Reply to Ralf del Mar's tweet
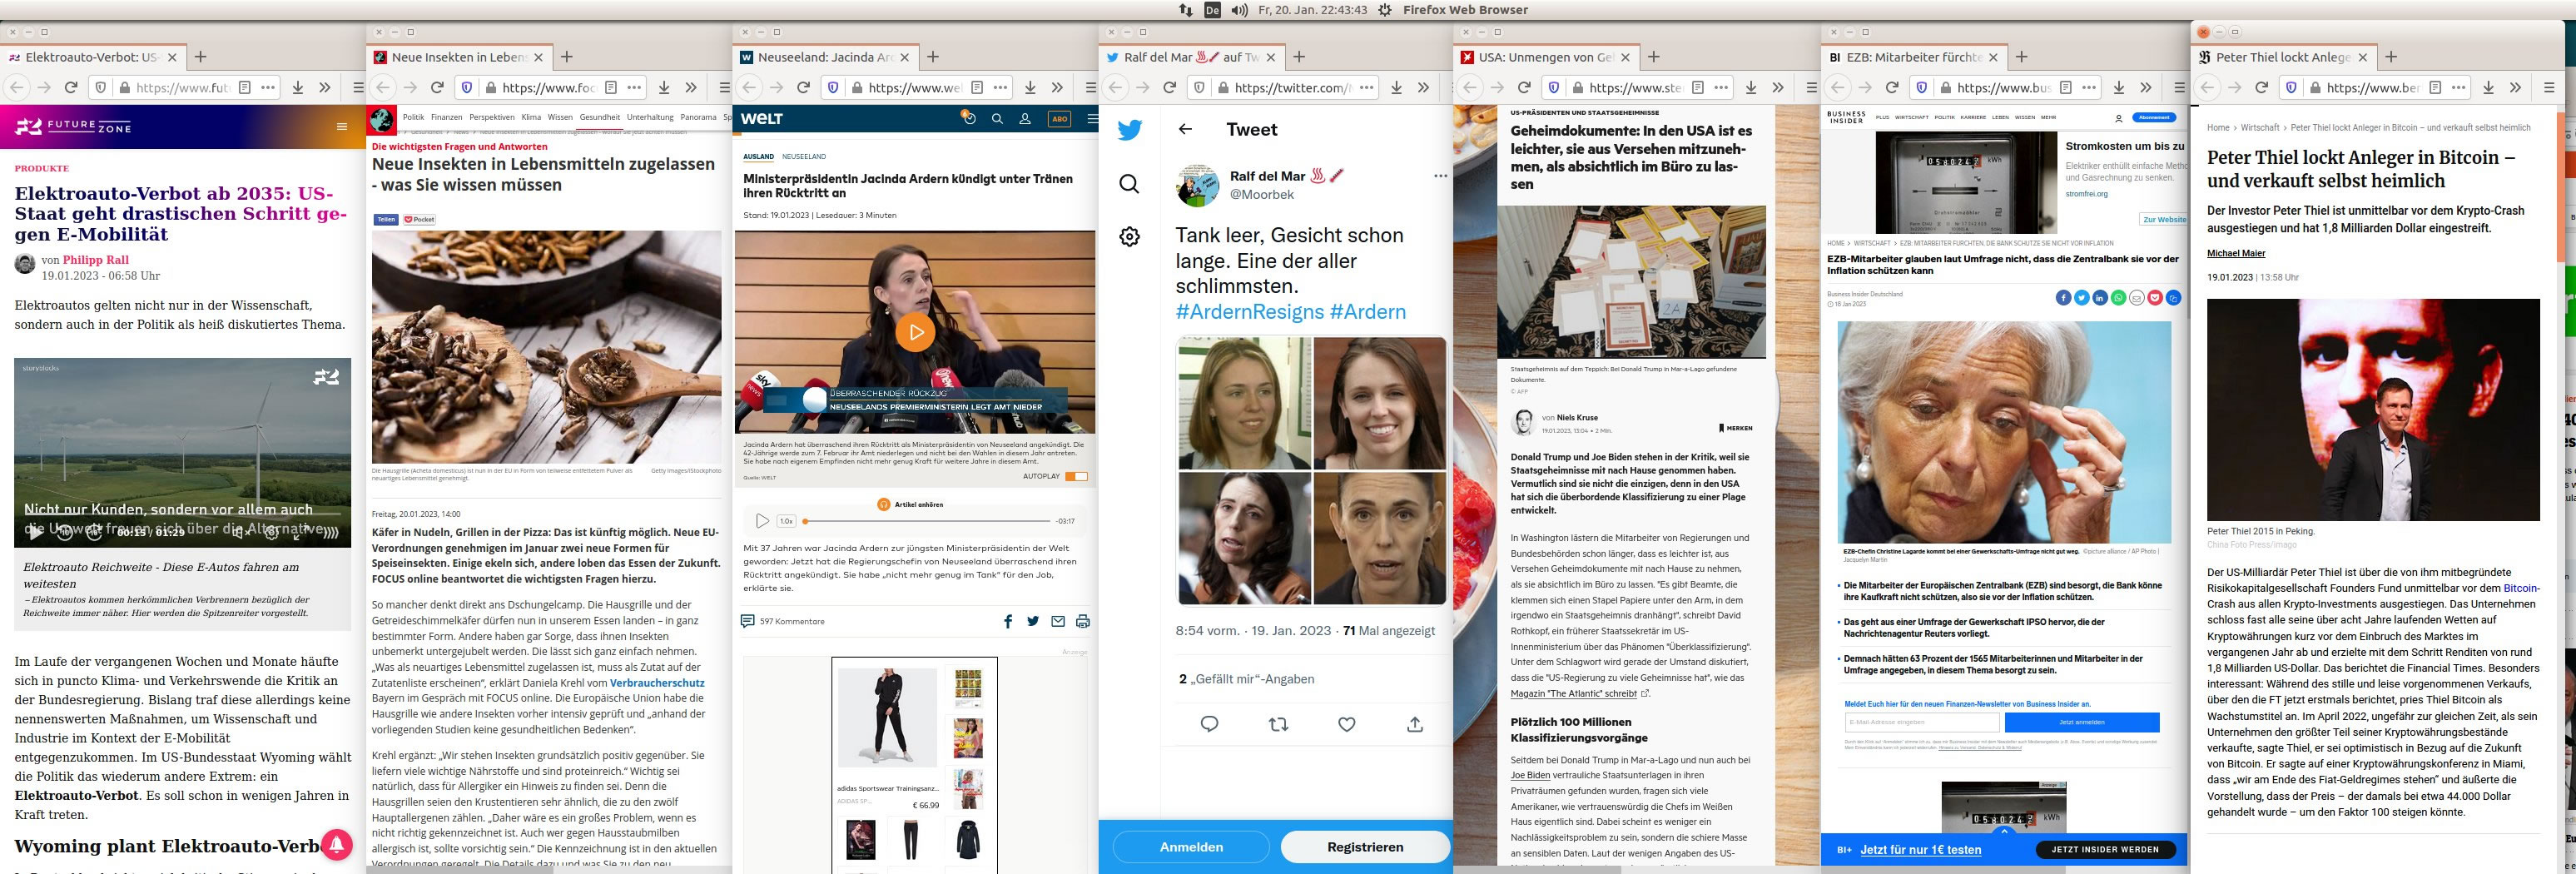2576x874 pixels. point(1209,724)
